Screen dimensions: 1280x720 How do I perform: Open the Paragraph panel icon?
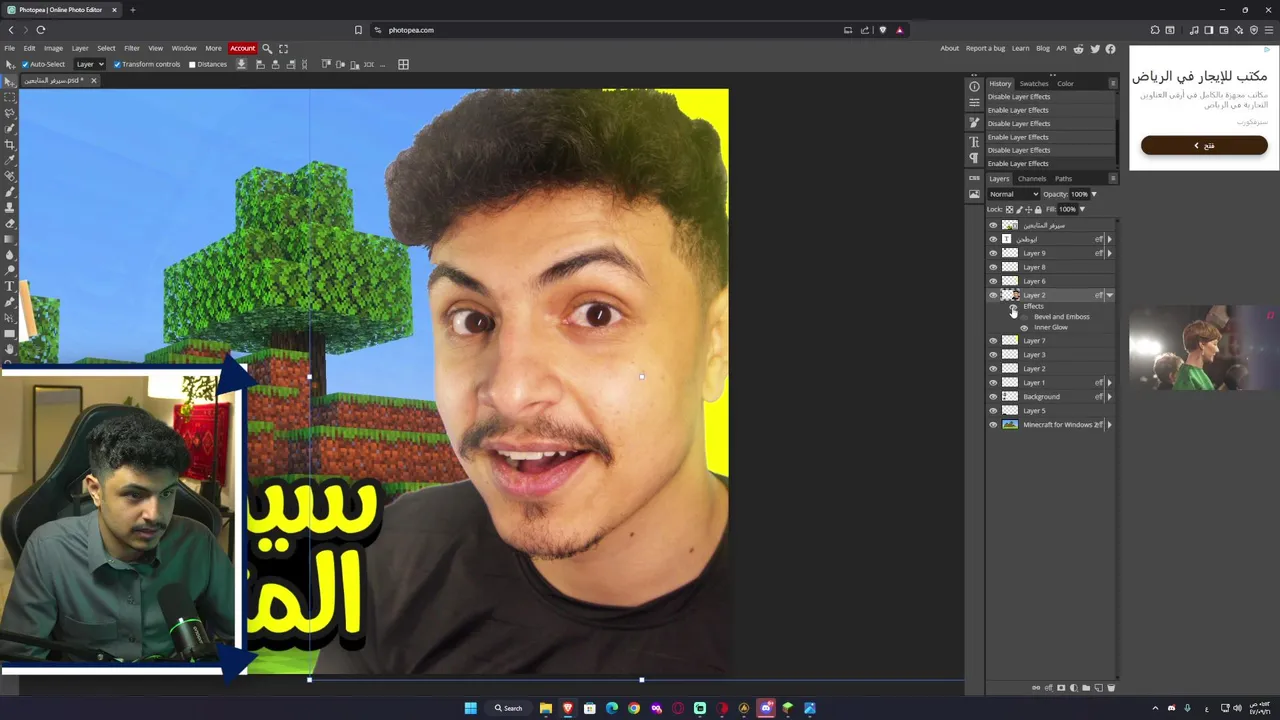coord(975,158)
